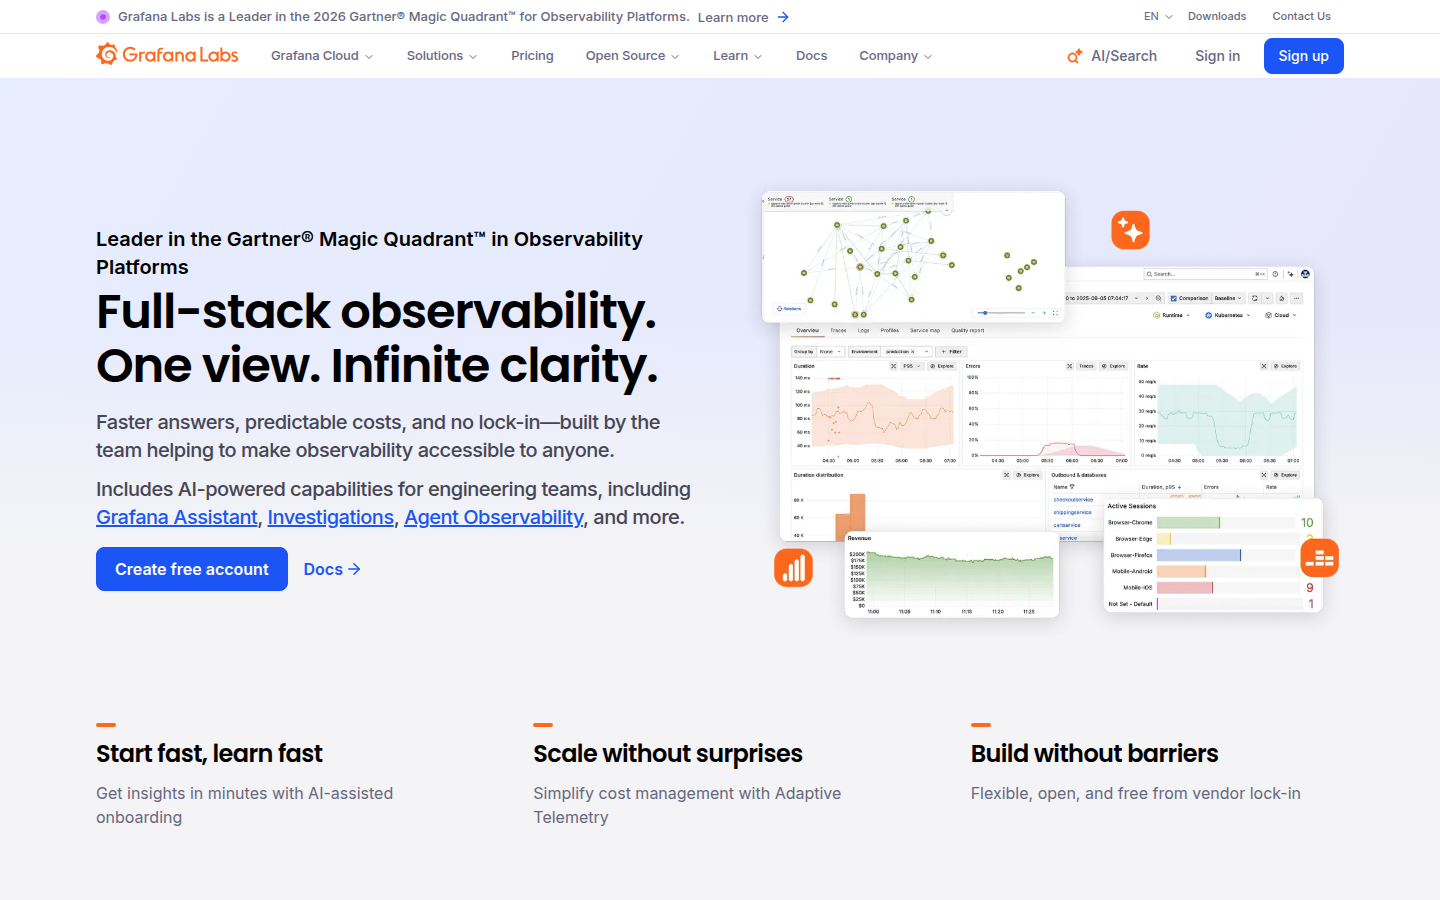Viewport: 1440px width, 900px height.
Task: Switch to the Service map tab
Action: [925, 330]
